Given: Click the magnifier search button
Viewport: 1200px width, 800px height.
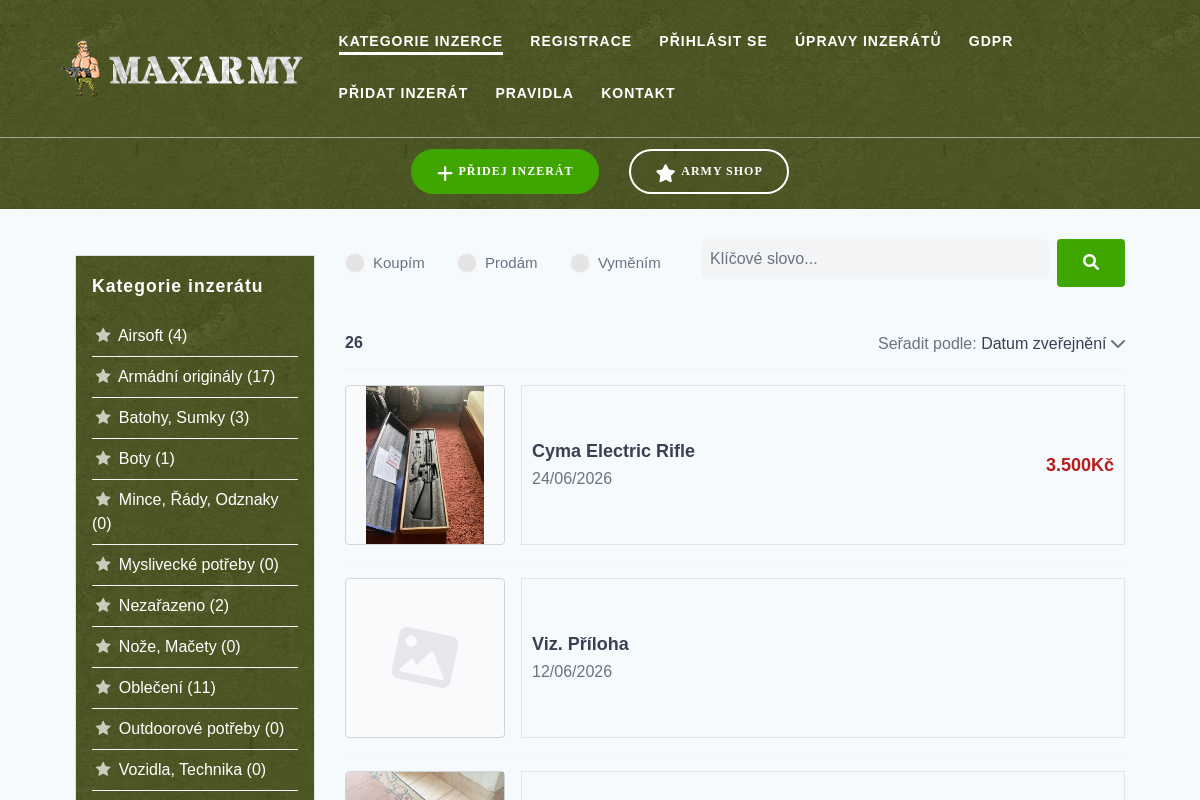Looking at the screenshot, I should (x=1091, y=263).
